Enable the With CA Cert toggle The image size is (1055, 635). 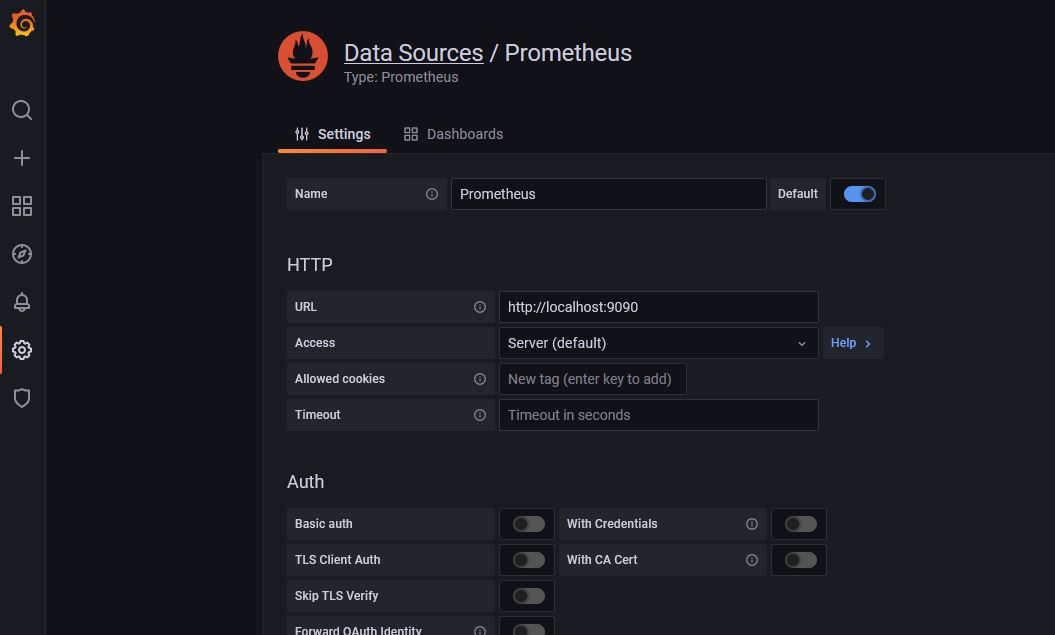click(x=799, y=559)
